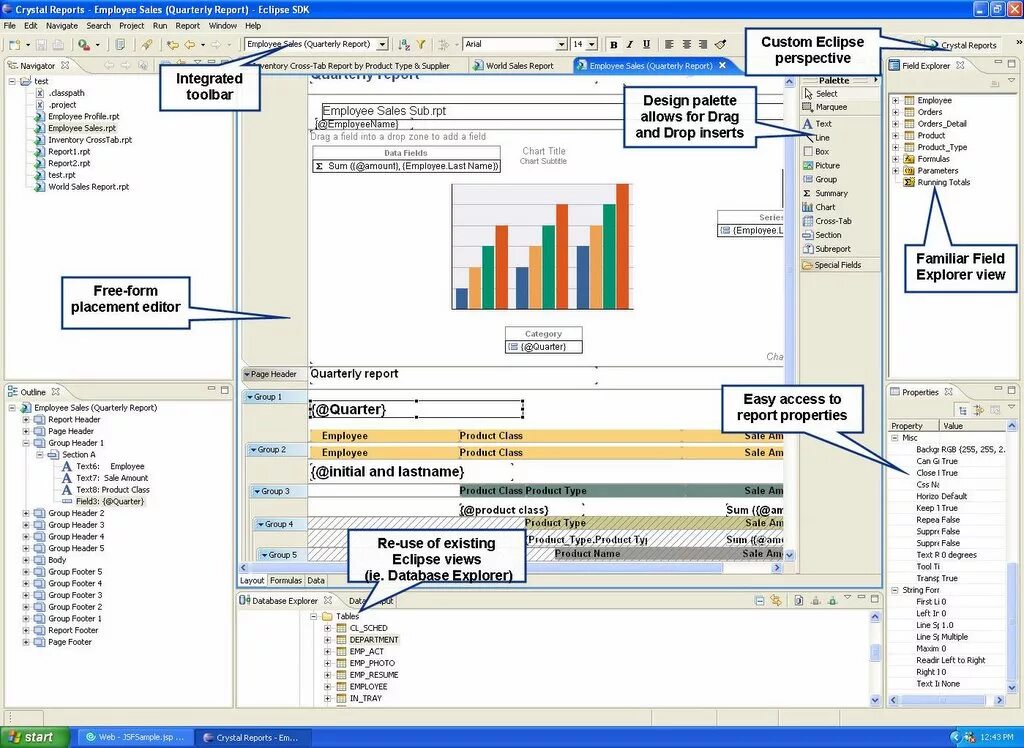Align text left in toolbar
Screen dimensions: 1024x748
point(669,44)
